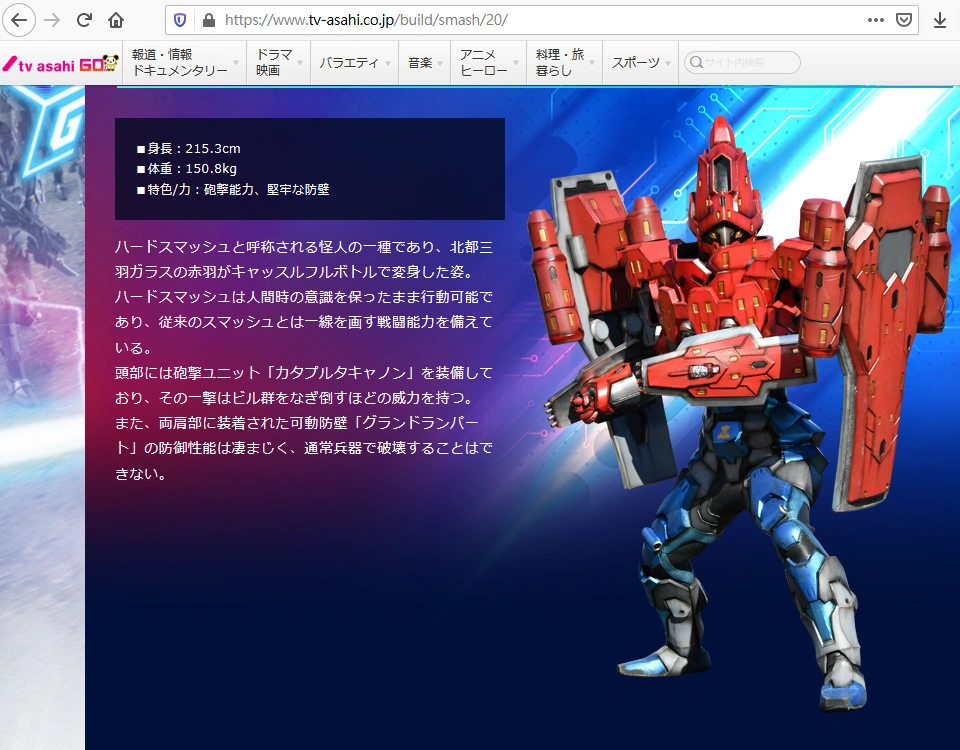Expand dropdown arrow beside アニメ ヒーロー
960x750 pixels.
coord(516,63)
